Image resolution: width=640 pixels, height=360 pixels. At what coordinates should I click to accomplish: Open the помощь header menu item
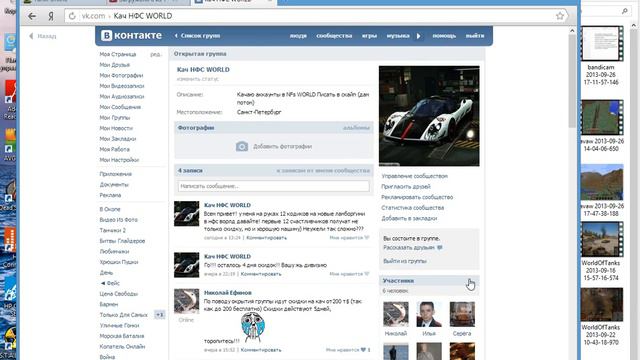pos(444,36)
